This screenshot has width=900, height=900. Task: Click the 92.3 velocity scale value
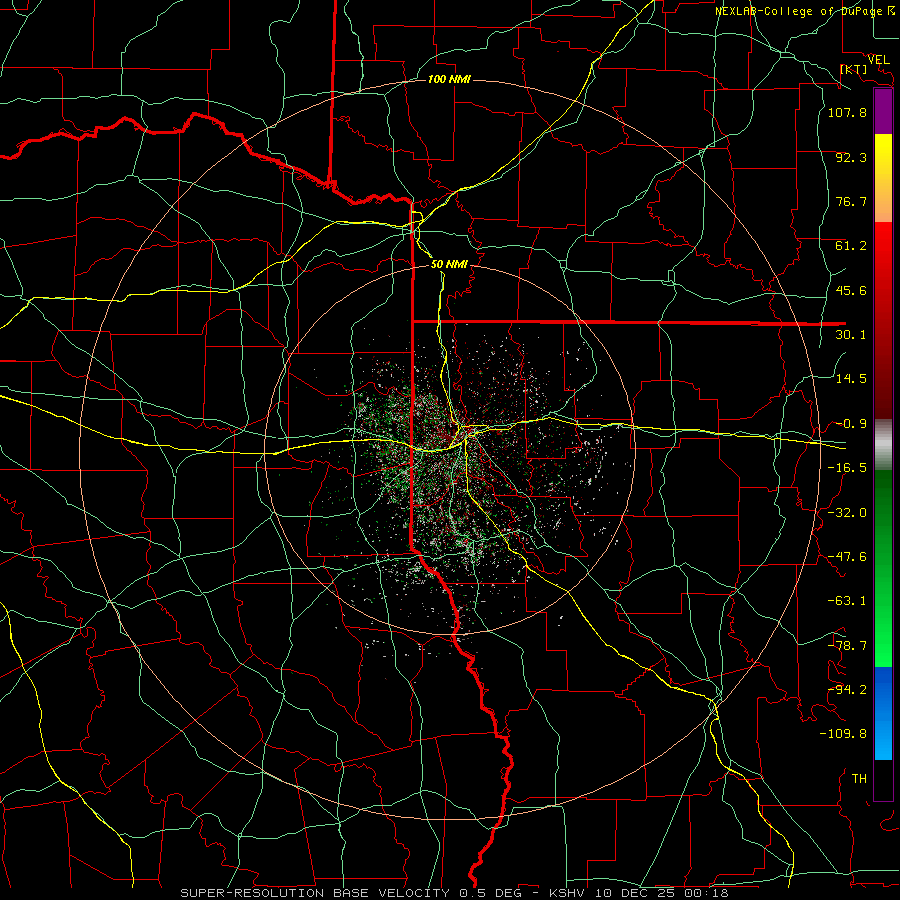(851, 157)
